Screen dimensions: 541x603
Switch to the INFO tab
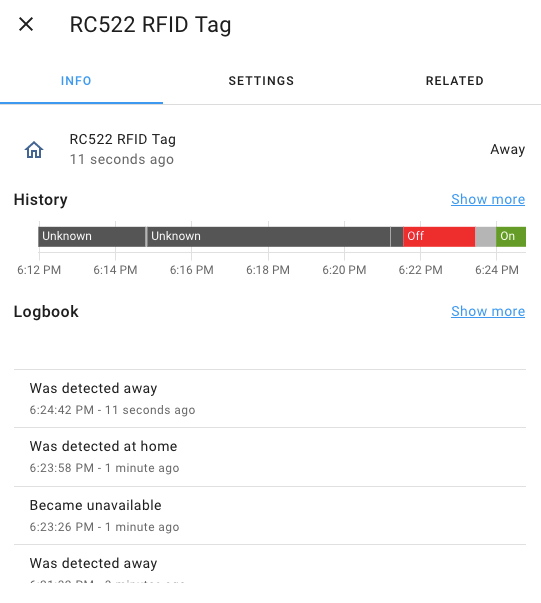point(76,81)
